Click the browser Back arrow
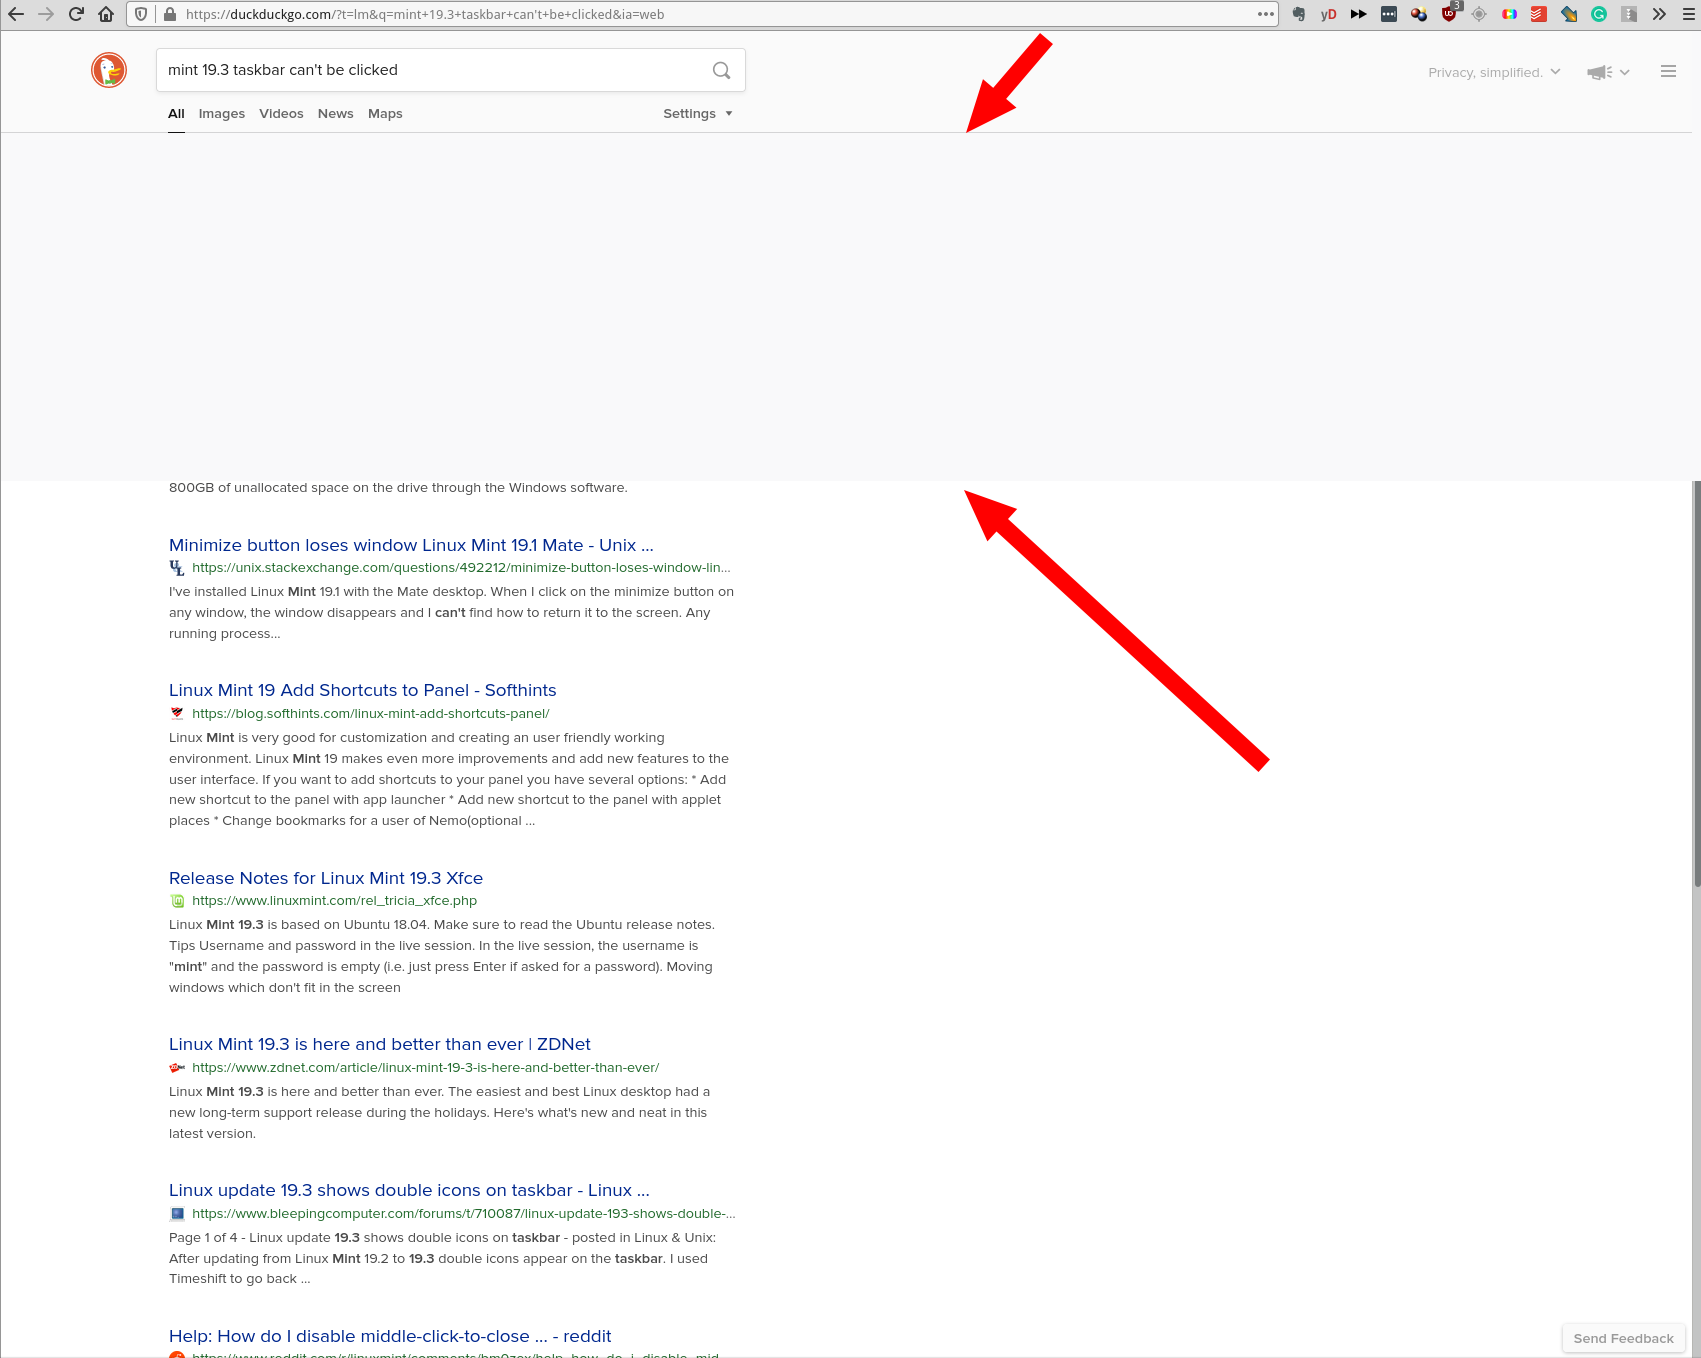 point(16,14)
